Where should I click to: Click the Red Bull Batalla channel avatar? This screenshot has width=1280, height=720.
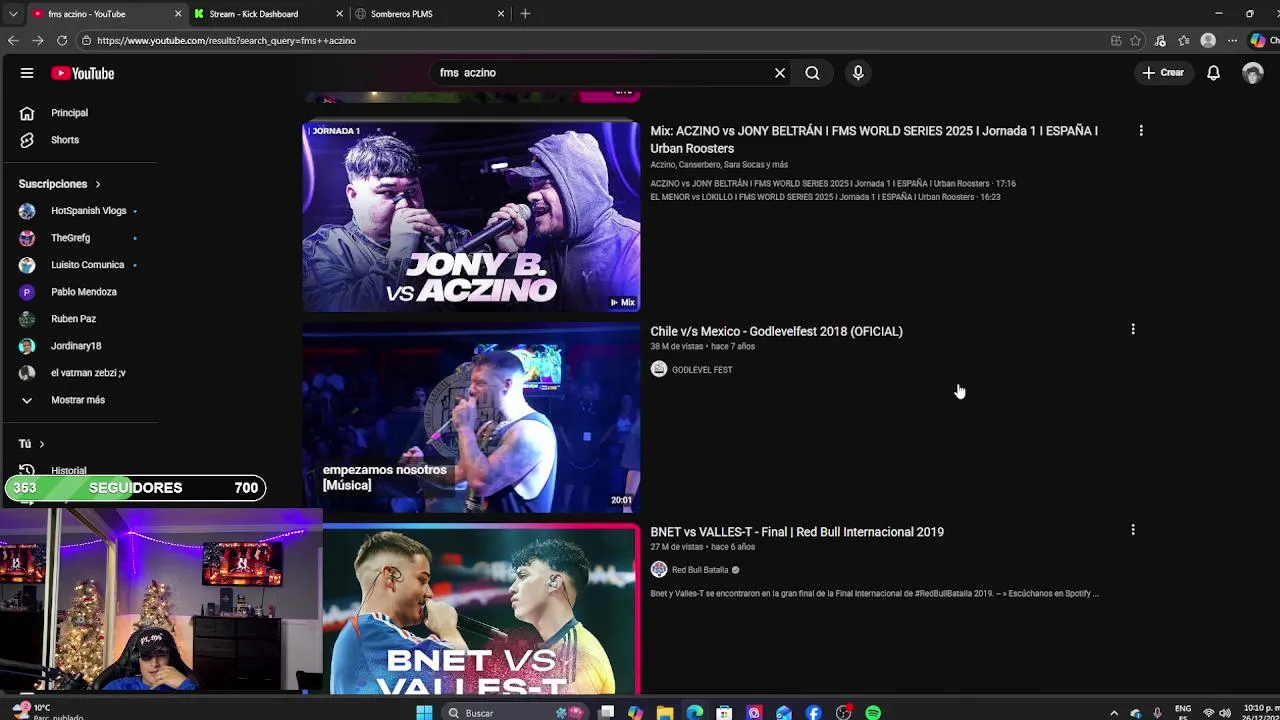pyautogui.click(x=659, y=569)
